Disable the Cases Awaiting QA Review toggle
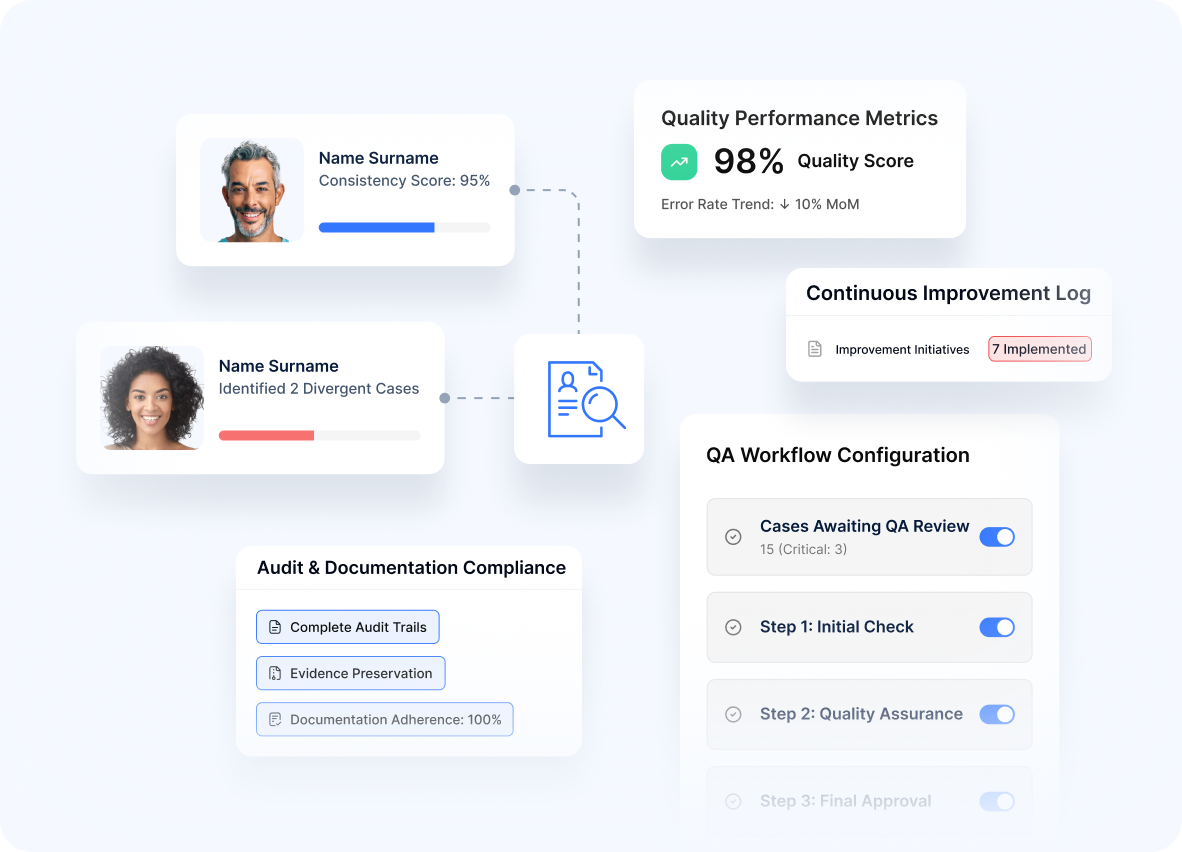The width and height of the screenshot is (1182, 852). (996, 537)
